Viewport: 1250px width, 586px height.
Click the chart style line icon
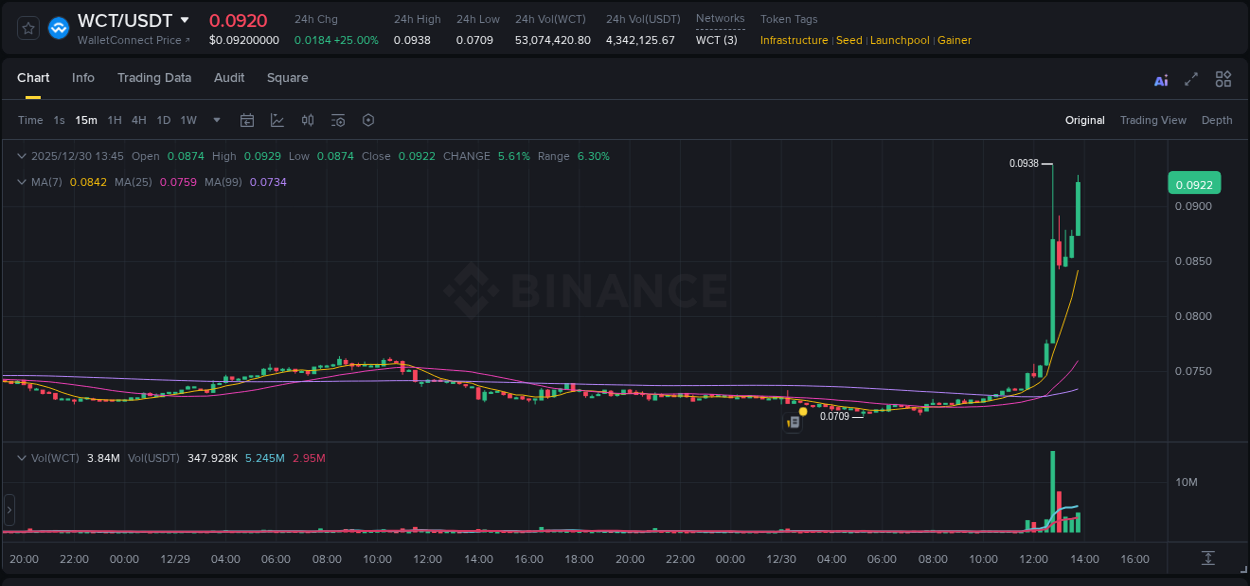(x=277, y=120)
